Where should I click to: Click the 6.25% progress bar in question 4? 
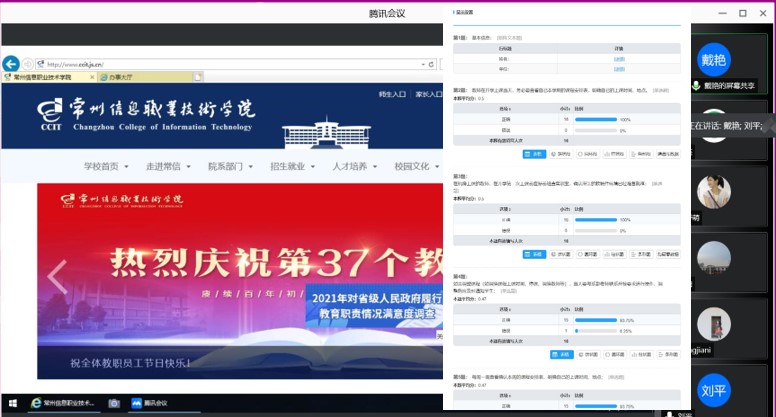pos(596,331)
